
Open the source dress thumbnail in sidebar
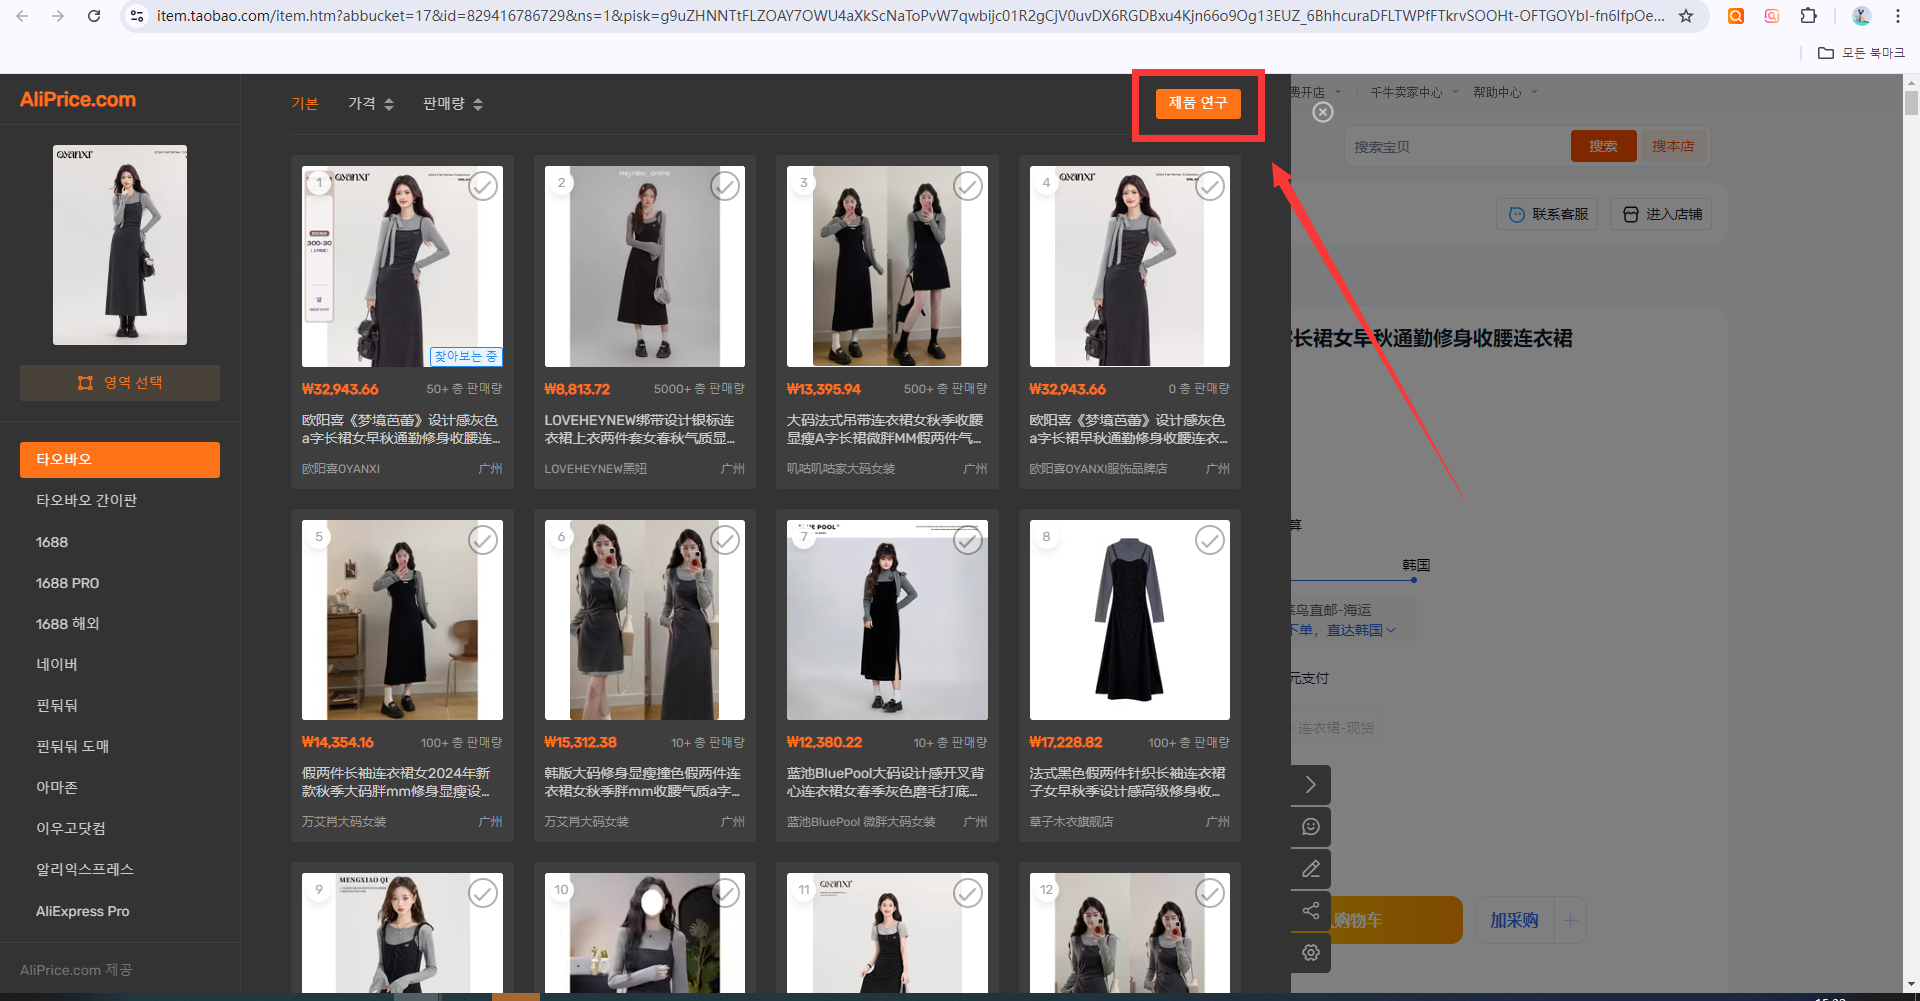tap(120, 245)
